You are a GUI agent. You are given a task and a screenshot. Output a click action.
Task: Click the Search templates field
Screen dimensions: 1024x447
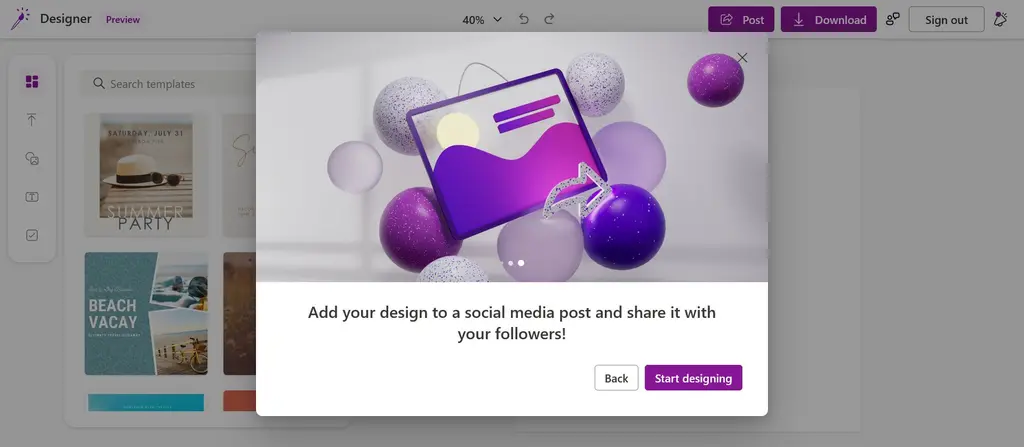click(170, 84)
